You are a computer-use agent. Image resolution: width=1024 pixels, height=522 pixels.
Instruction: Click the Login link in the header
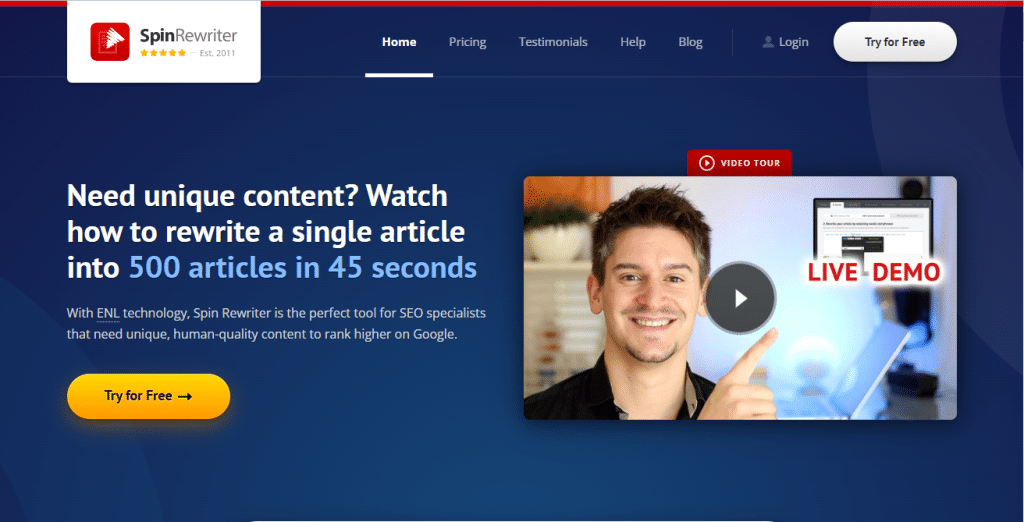point(794,42)
